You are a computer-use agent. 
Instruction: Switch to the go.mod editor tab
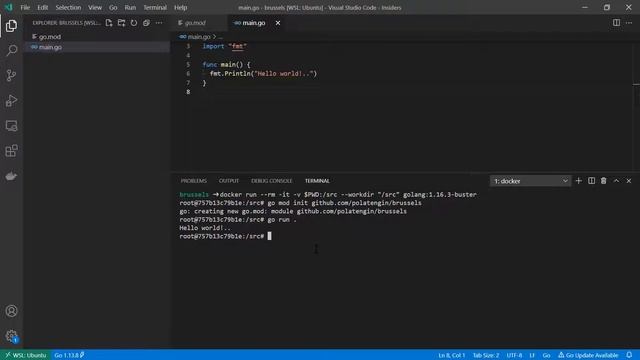click(x=200, y=23)
